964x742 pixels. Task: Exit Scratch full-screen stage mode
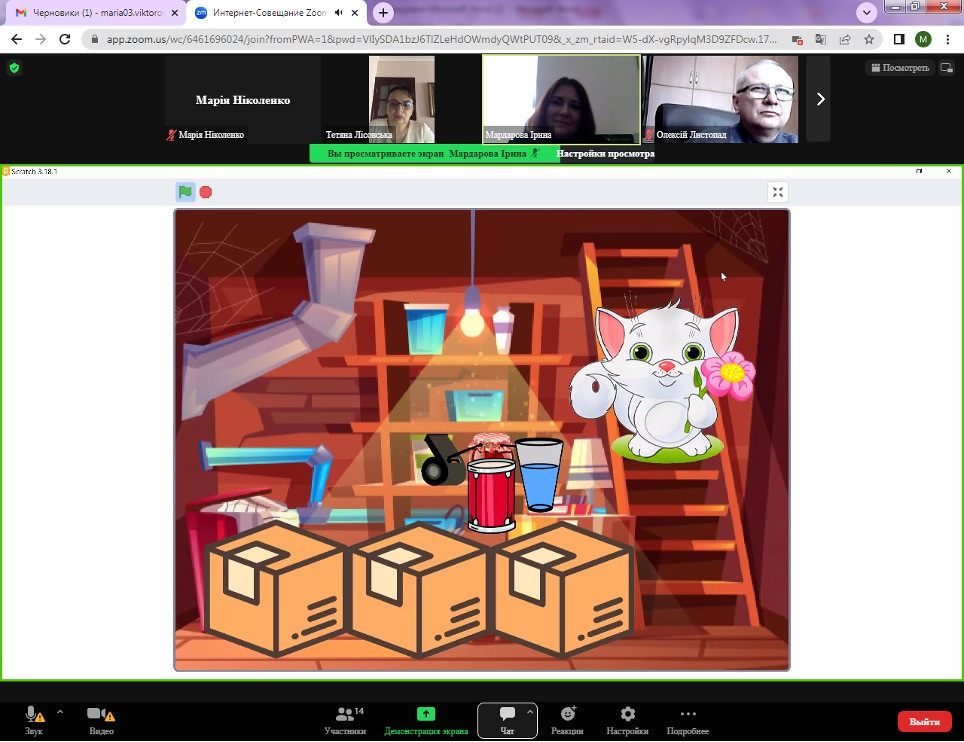click(778, 192)
